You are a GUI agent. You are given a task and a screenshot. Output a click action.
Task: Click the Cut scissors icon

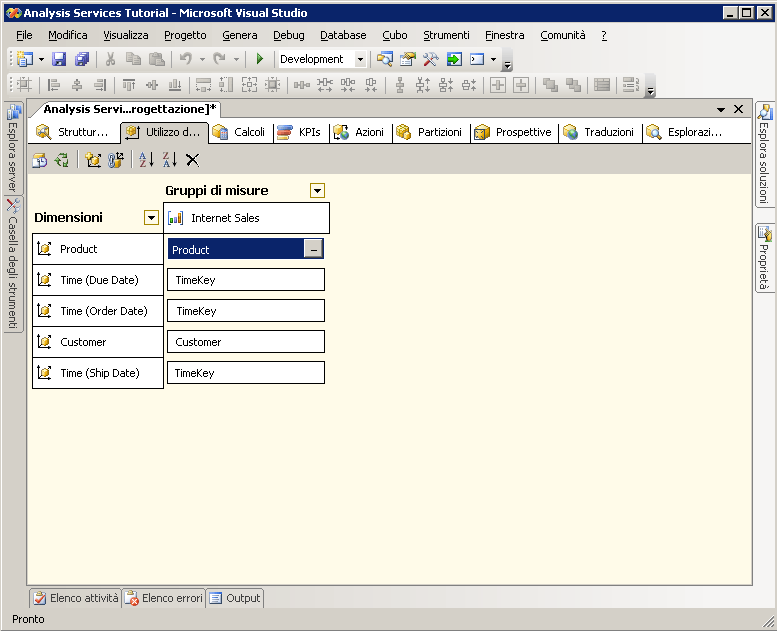[110, 59]
